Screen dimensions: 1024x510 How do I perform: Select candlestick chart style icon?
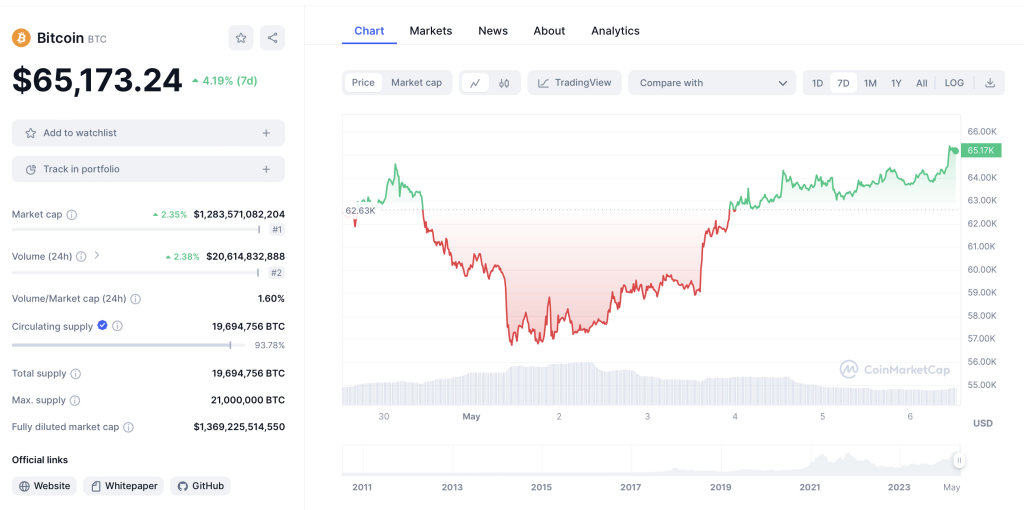(504, 83)
